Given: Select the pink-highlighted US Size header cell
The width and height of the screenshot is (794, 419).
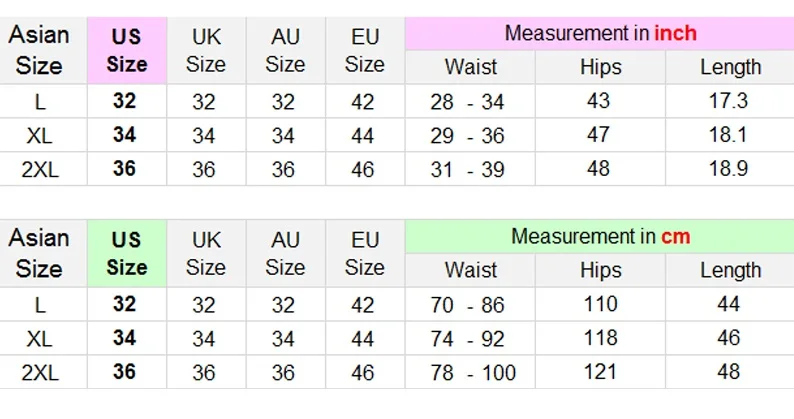Looking at the screenshot, I should tap(126, 50).
